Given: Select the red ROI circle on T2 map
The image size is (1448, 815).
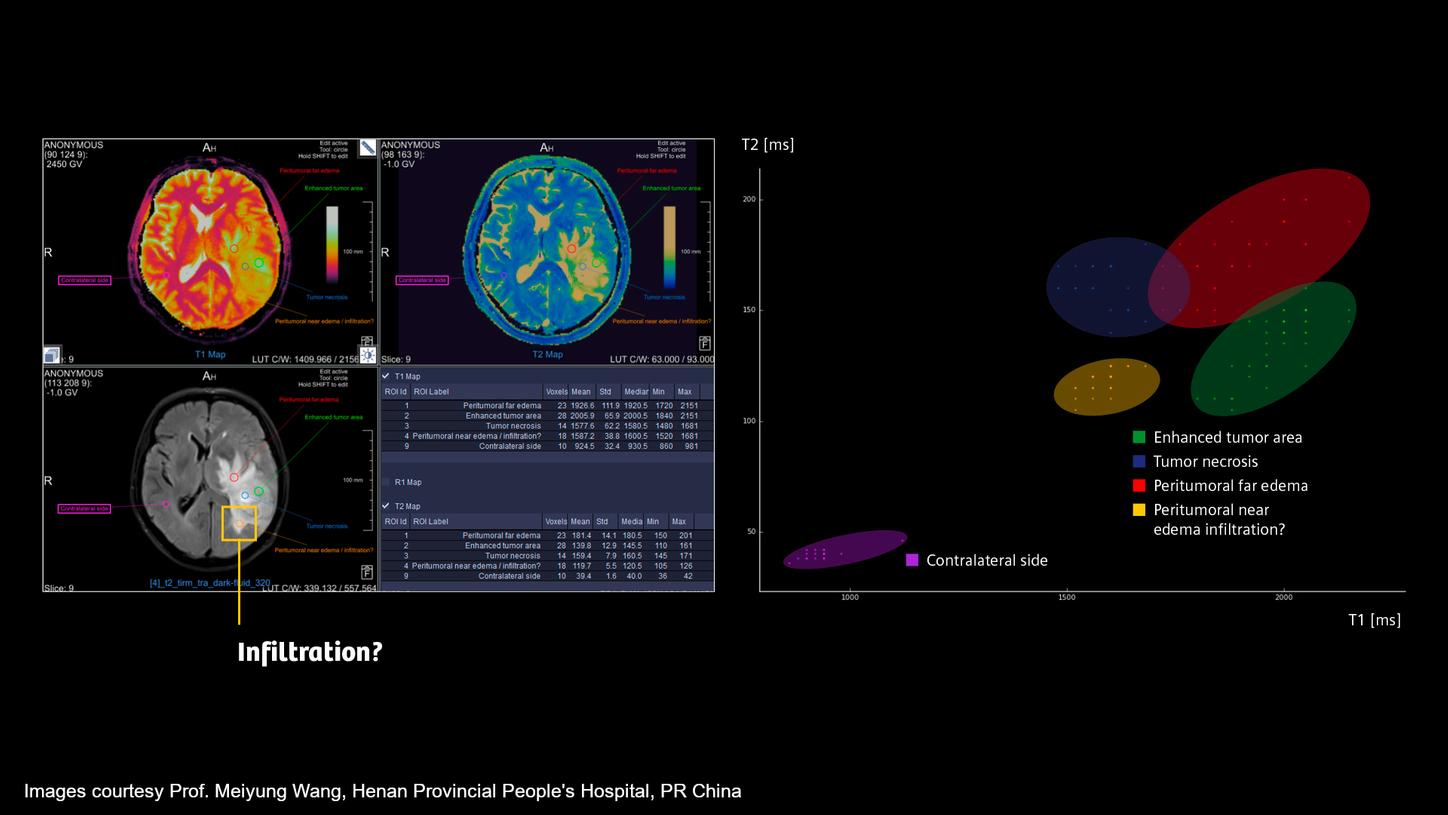Looking at the screenshot, I should 572,247.
